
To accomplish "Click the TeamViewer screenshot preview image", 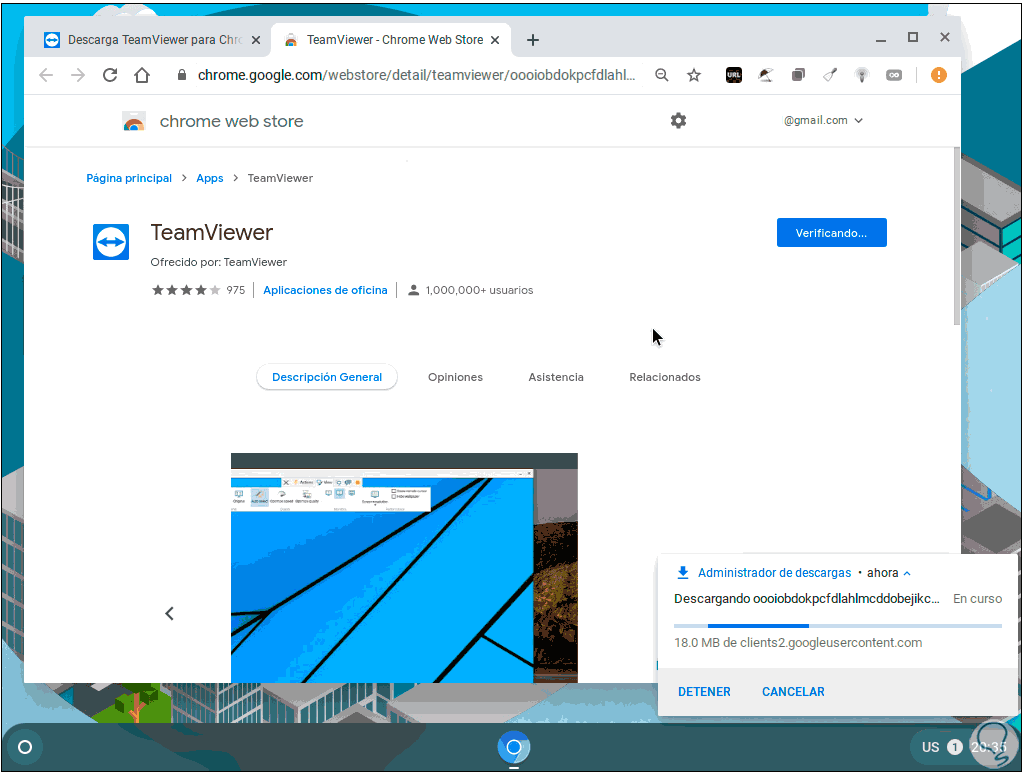I will (x=404, y=568).
